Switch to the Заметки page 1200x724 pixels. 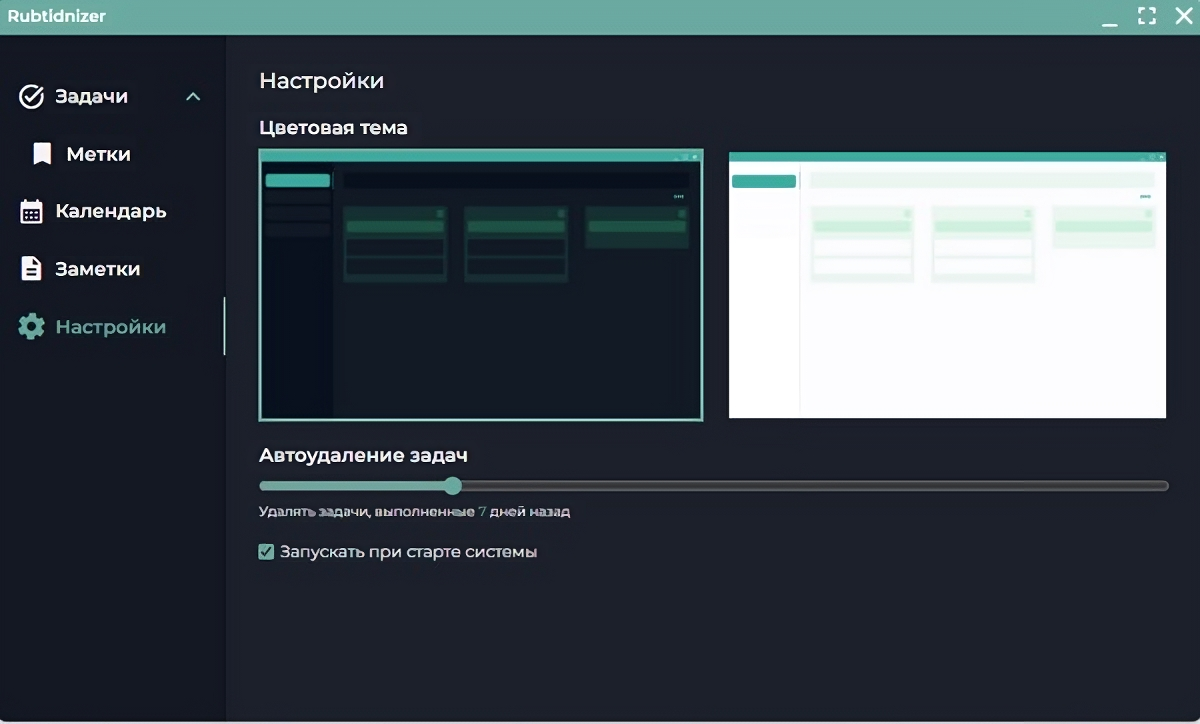98,269
